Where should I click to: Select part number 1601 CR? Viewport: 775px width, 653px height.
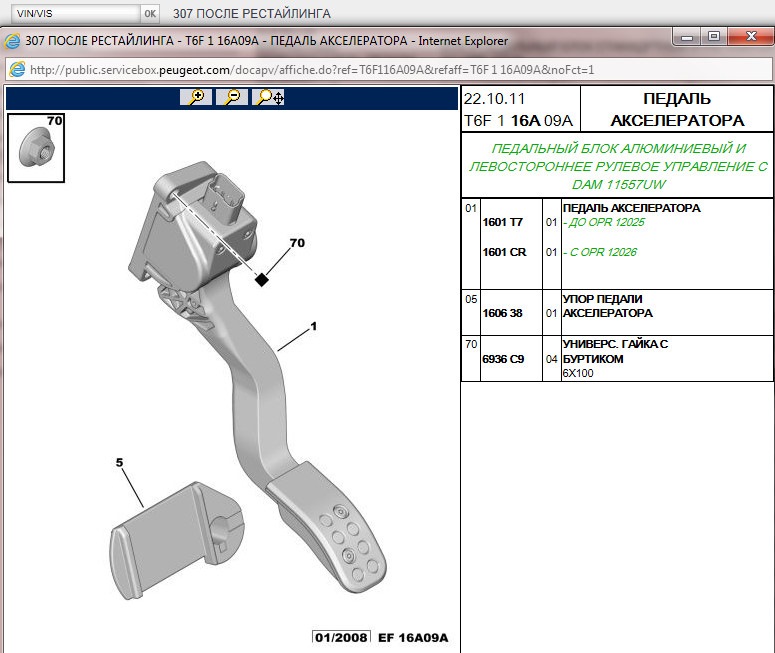pyautogui.click(x=504, y=252)
